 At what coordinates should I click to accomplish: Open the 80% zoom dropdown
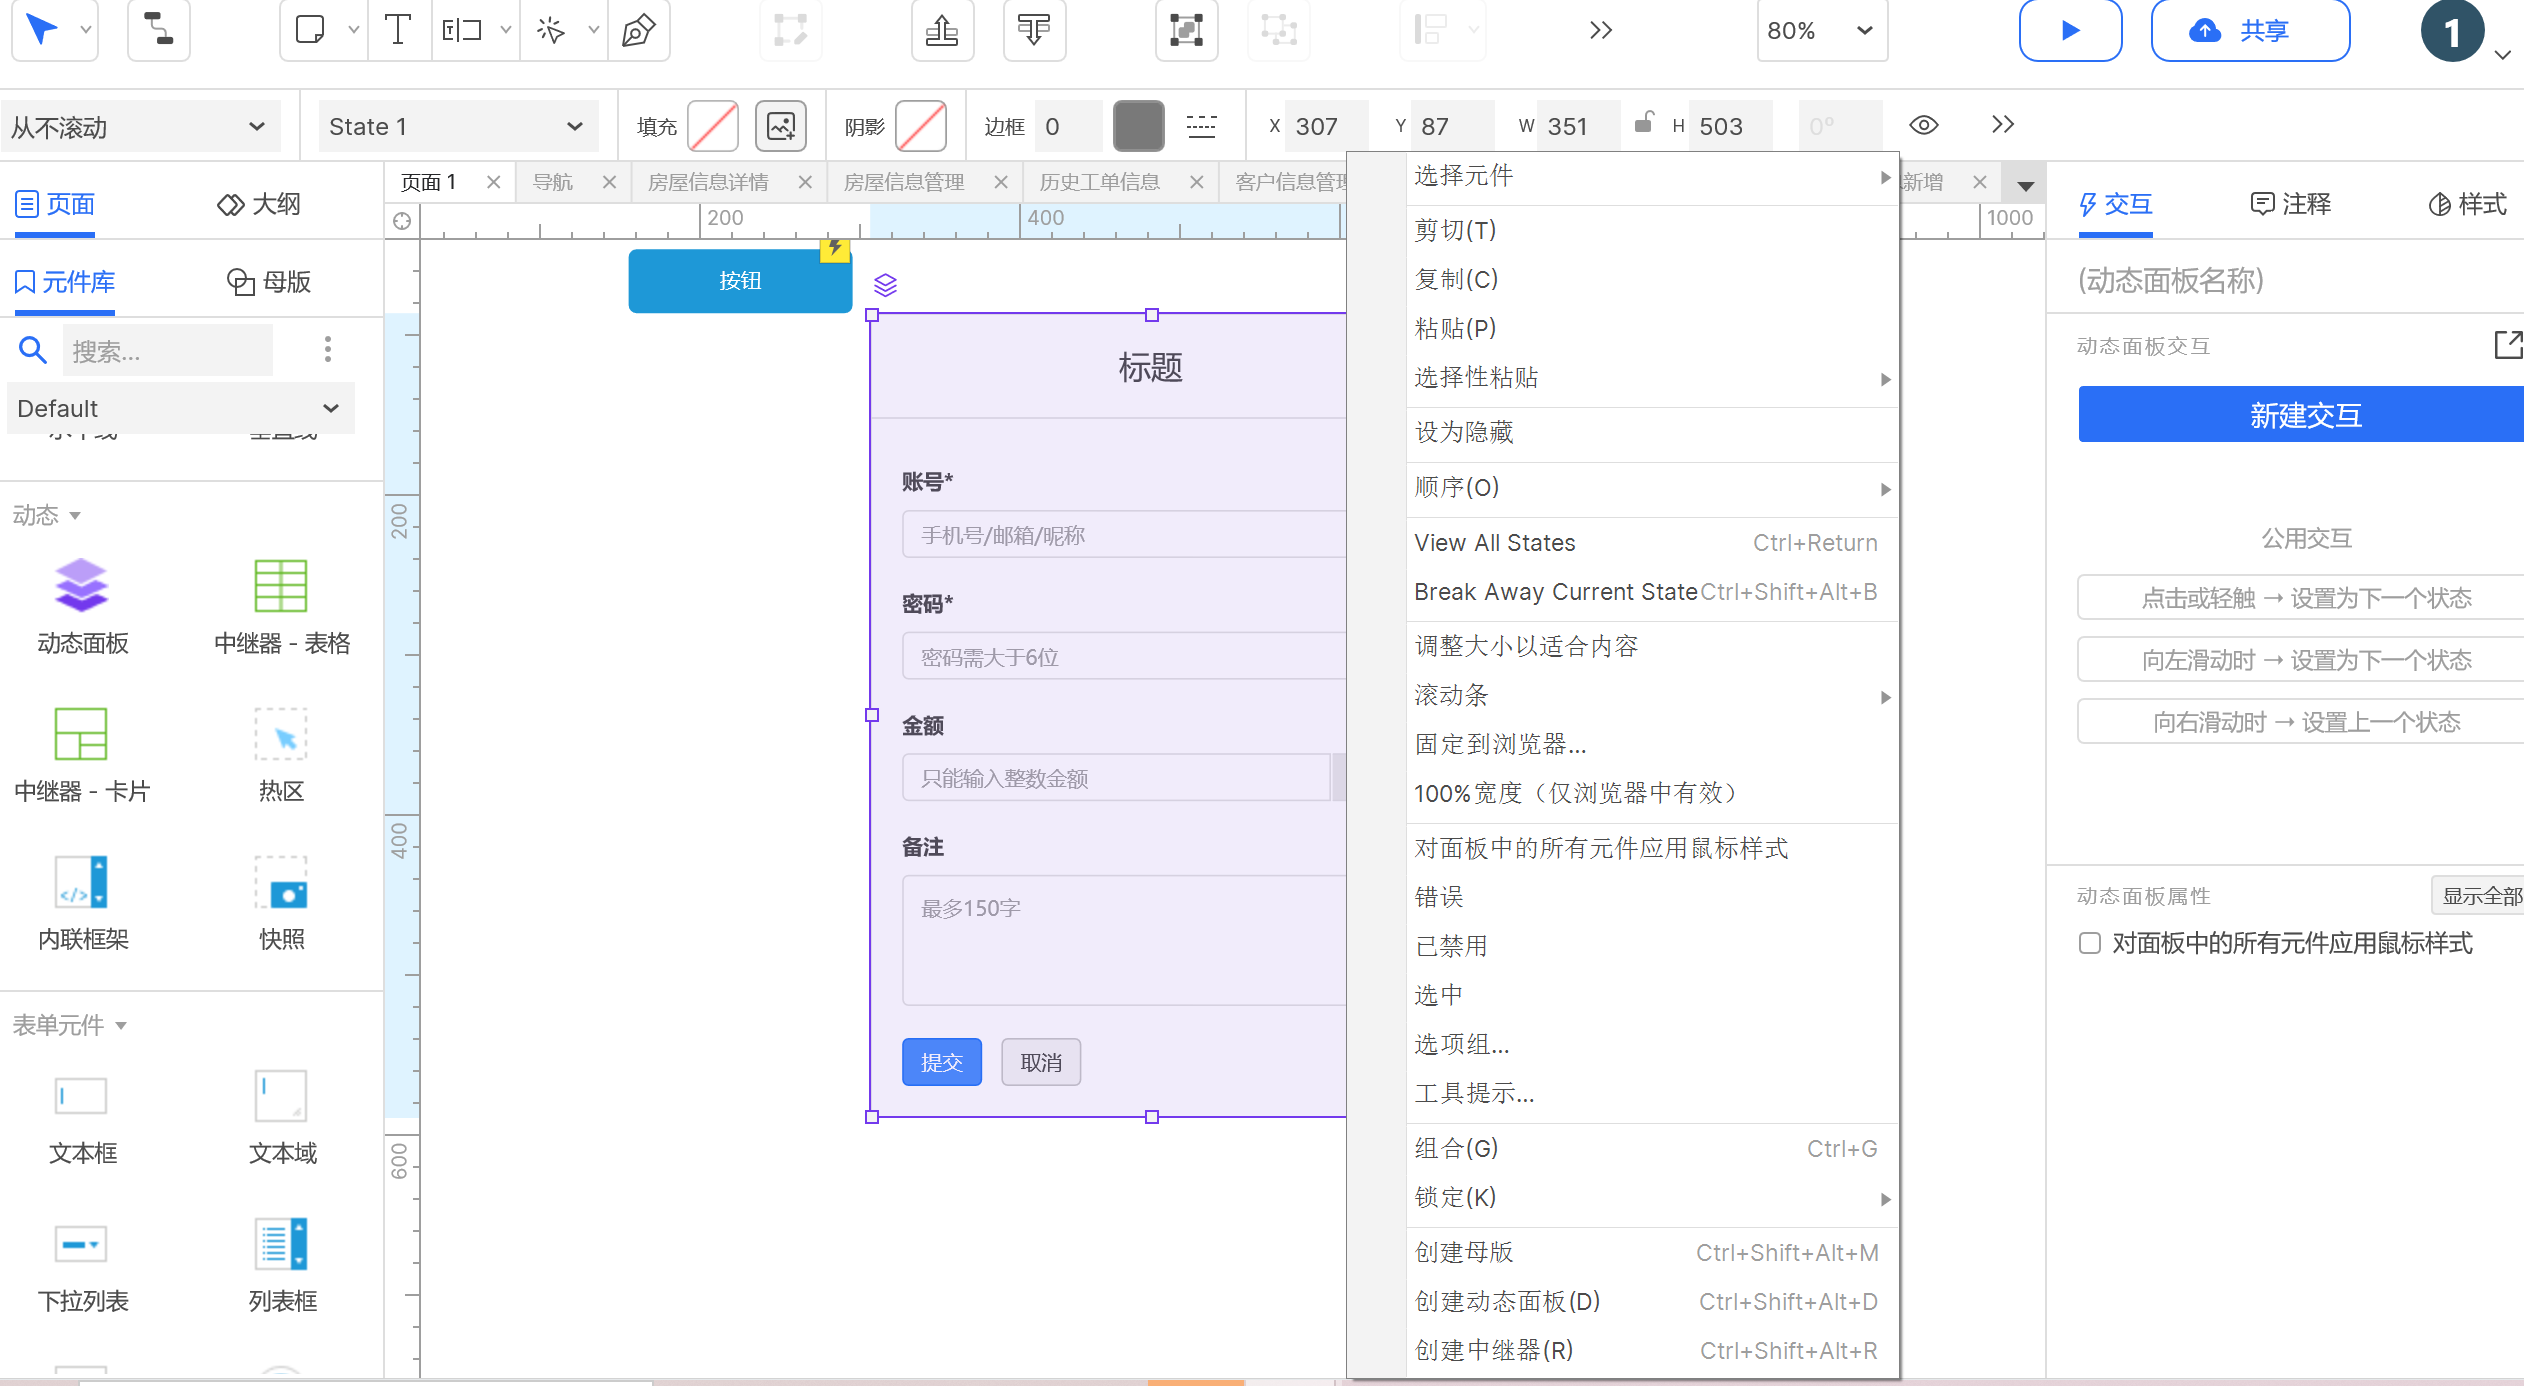1821,30
